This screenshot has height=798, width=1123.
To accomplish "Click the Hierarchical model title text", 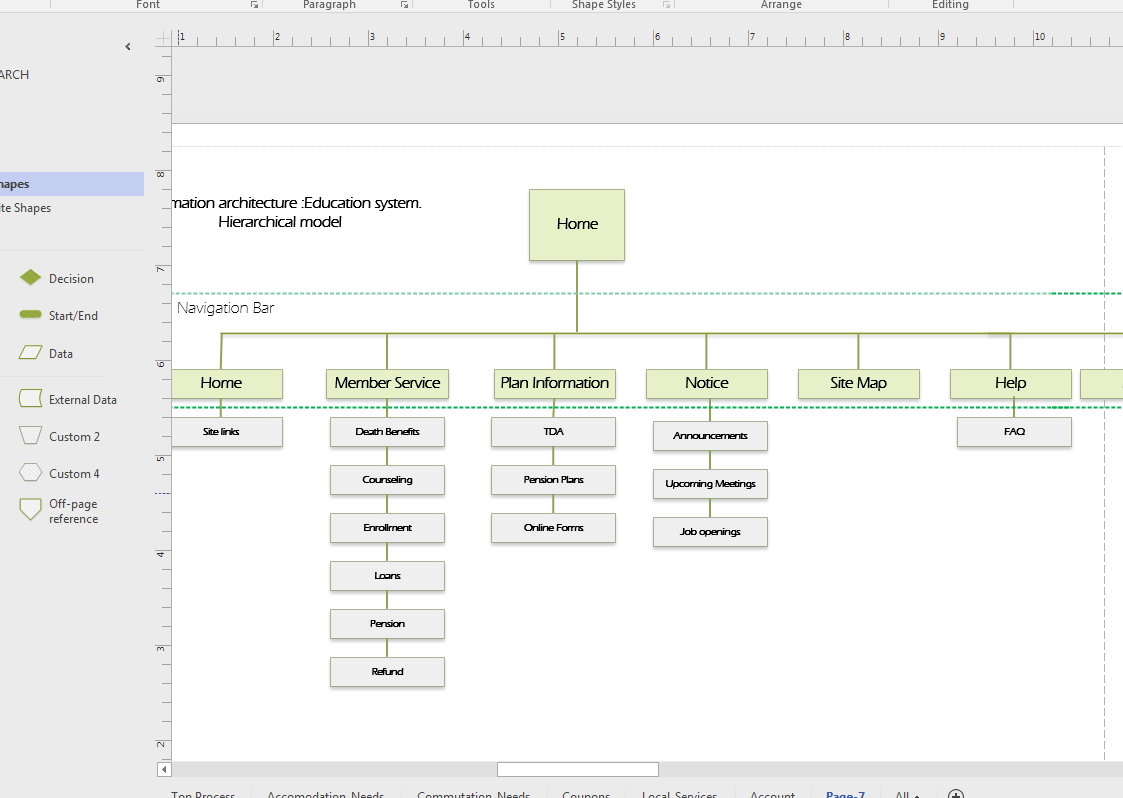I will (279, 222).
